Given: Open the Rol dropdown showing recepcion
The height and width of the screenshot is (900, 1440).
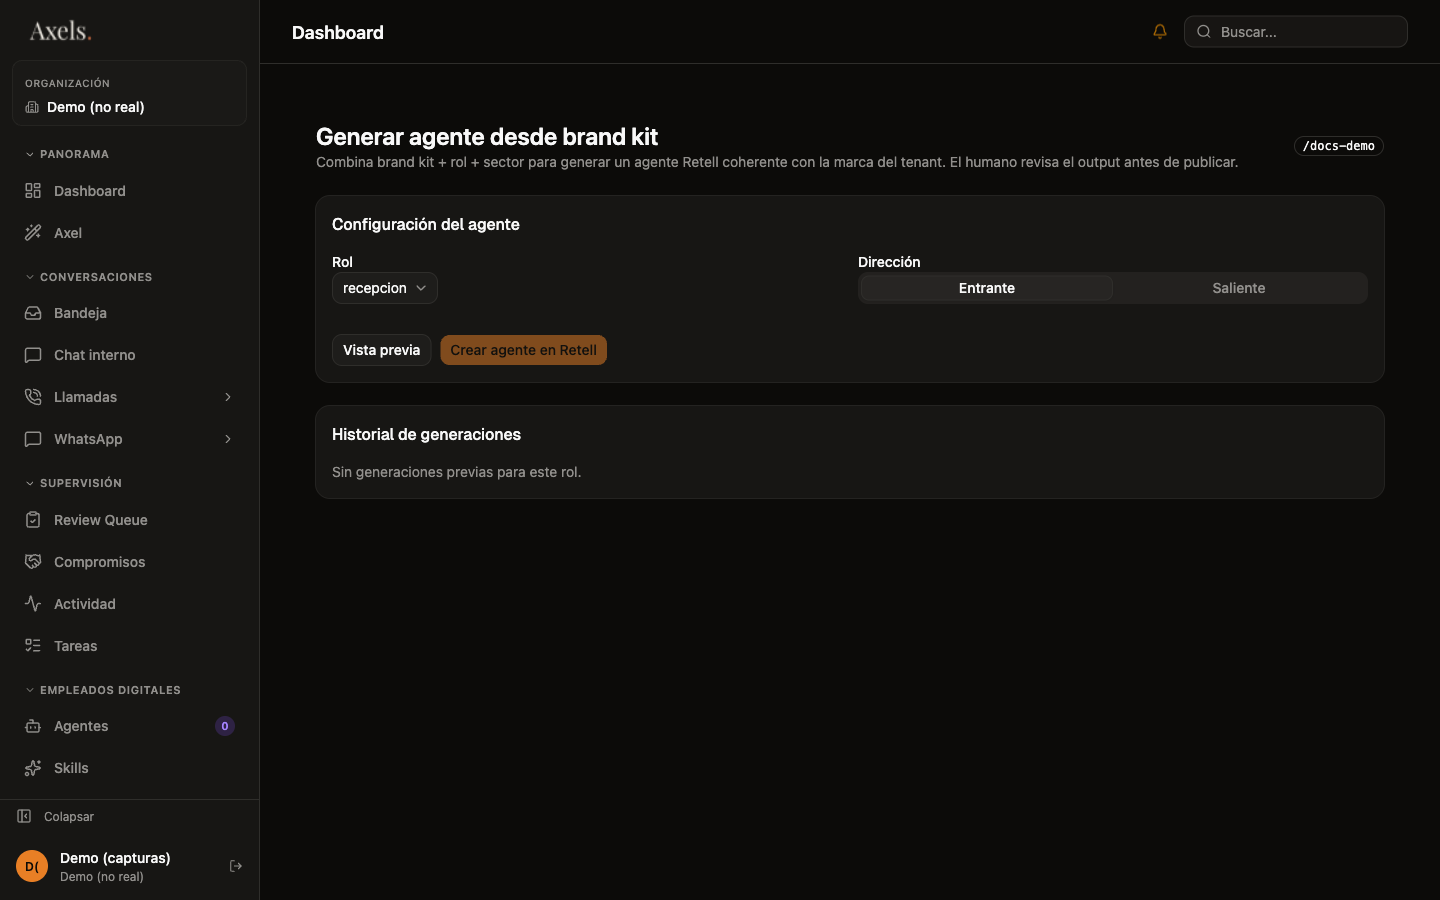Looking at the screenshot, I should 385,288.
